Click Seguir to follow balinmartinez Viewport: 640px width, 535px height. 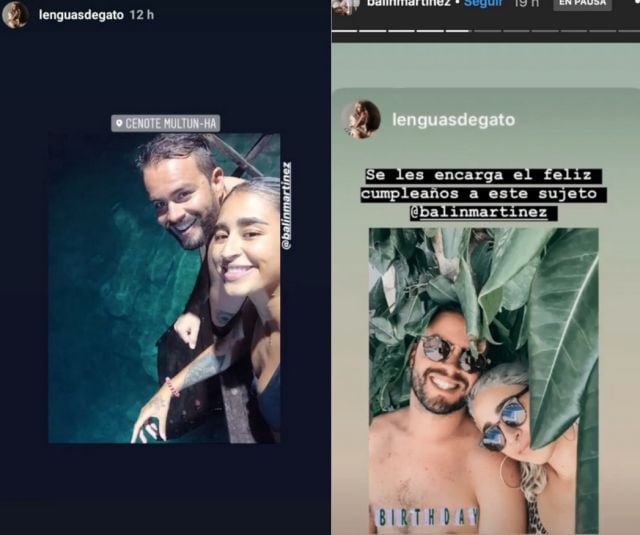pyautogui.click(x=483, y=3)
